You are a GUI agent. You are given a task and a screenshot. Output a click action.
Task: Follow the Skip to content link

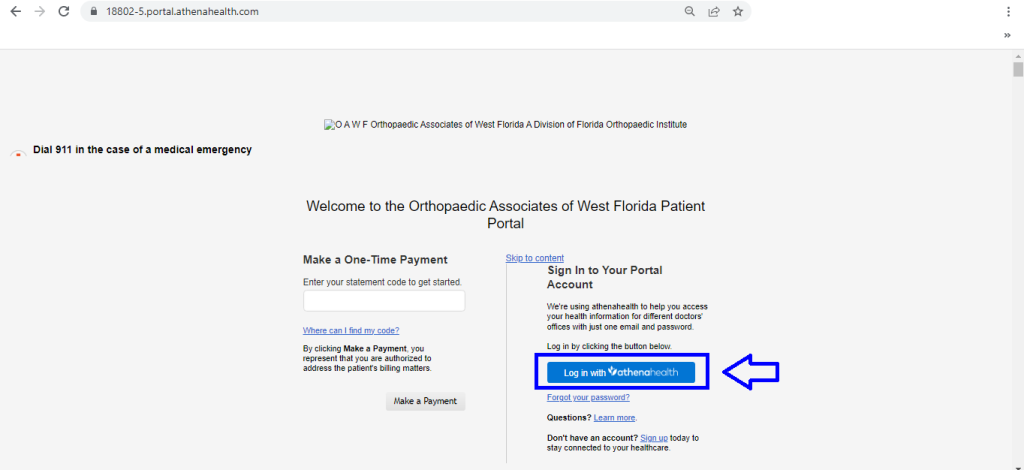coord(535,258)
